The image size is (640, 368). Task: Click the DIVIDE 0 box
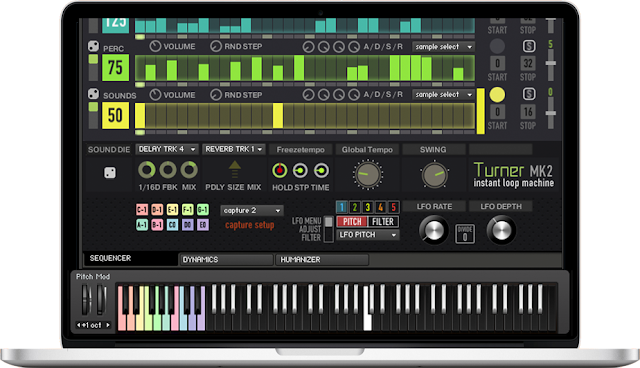tap(465, 234)
